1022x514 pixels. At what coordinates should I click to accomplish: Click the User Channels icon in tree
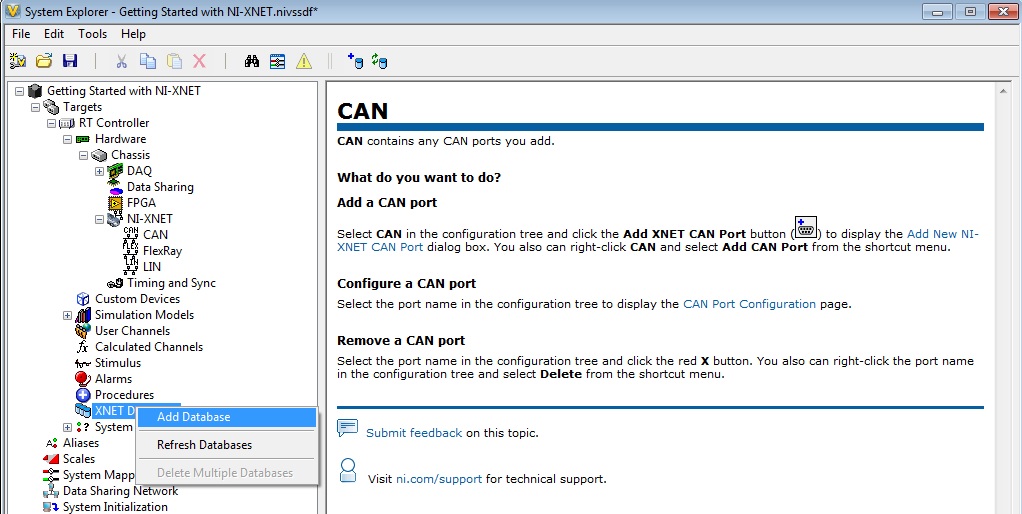(83, 331)
